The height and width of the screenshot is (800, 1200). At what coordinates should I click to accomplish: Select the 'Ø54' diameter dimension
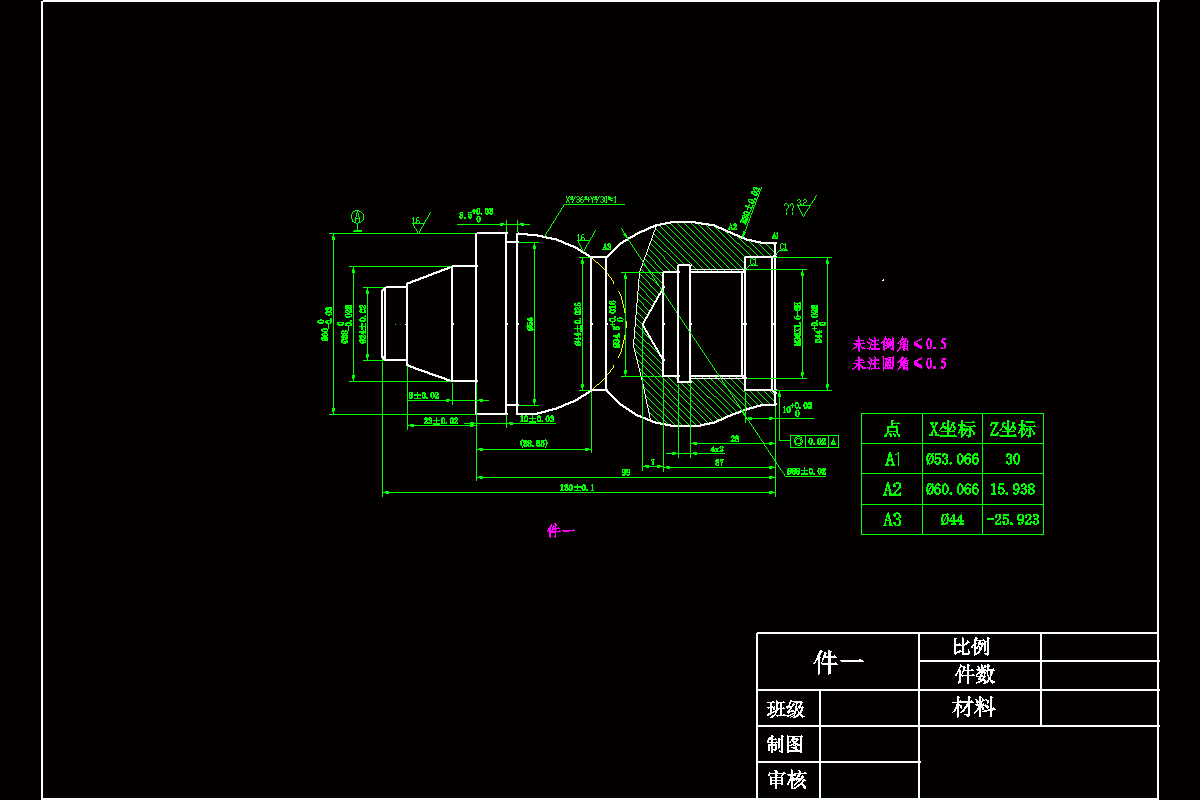point(530,324)
